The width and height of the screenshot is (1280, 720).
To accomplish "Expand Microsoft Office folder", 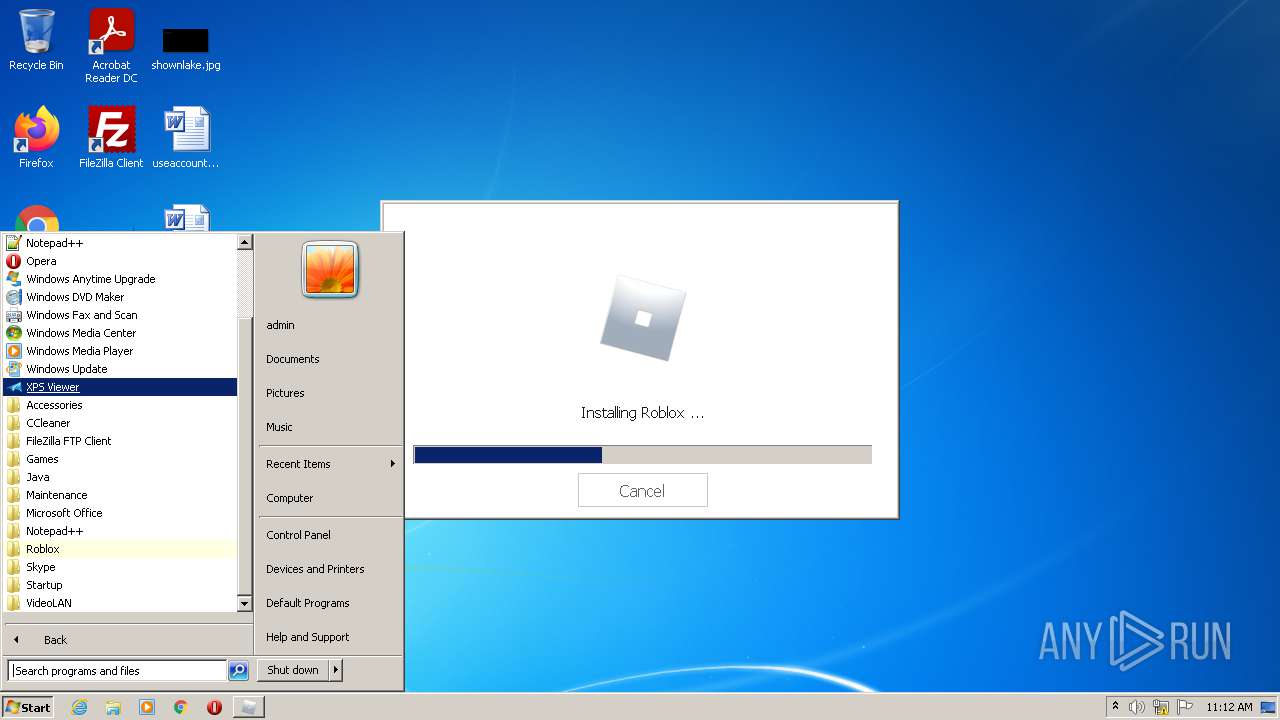I will [x=120, y=513].
